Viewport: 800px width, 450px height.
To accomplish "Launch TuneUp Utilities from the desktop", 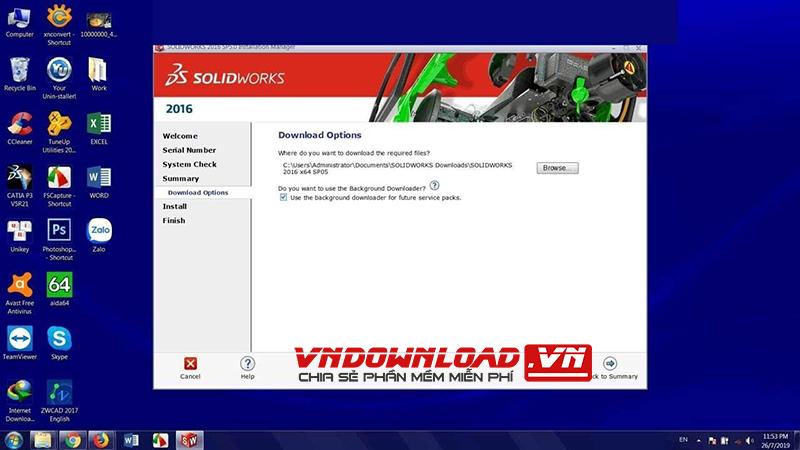I will click(x=59, y=132).
